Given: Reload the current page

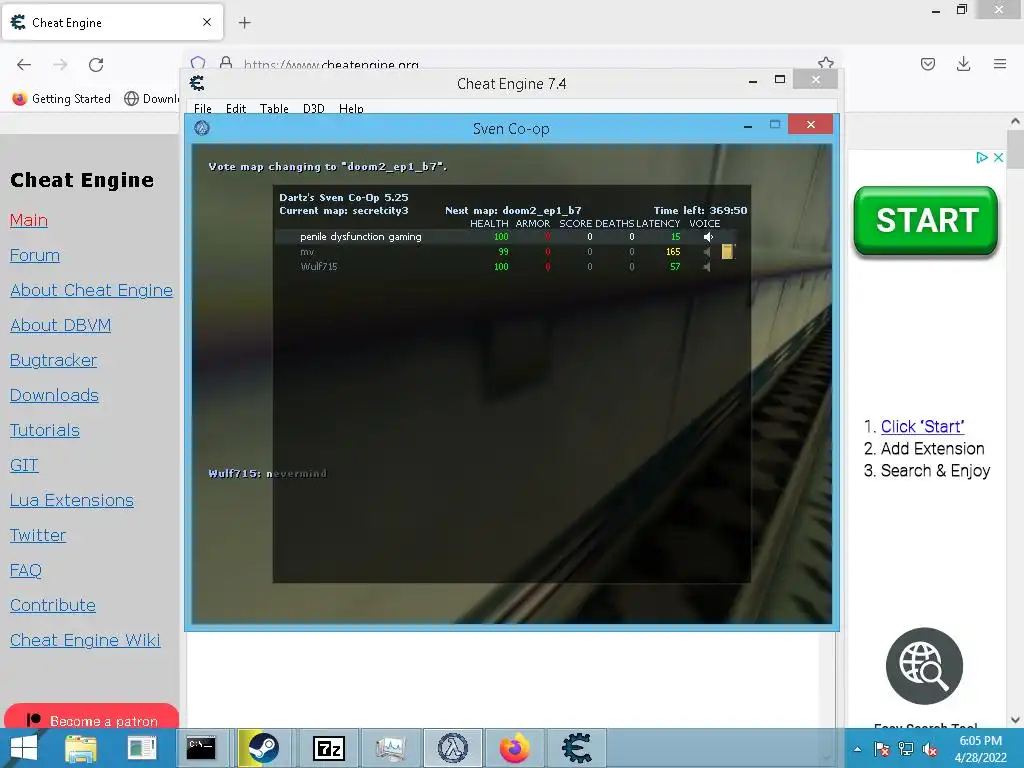Looking at the screenshot, I should (x=96, y=64).
